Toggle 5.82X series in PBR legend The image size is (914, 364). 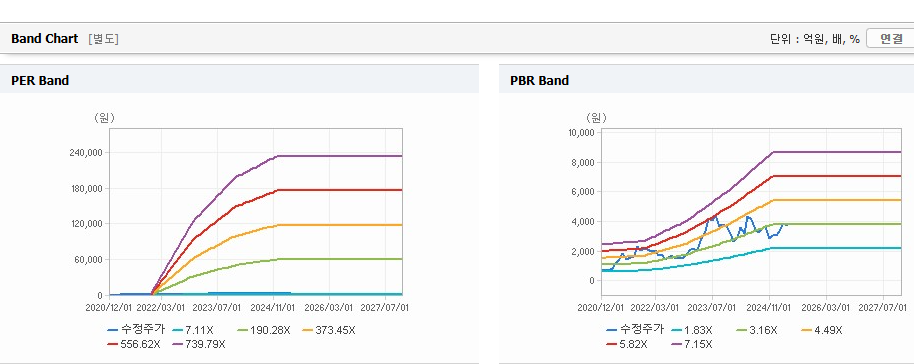(627, 344)
